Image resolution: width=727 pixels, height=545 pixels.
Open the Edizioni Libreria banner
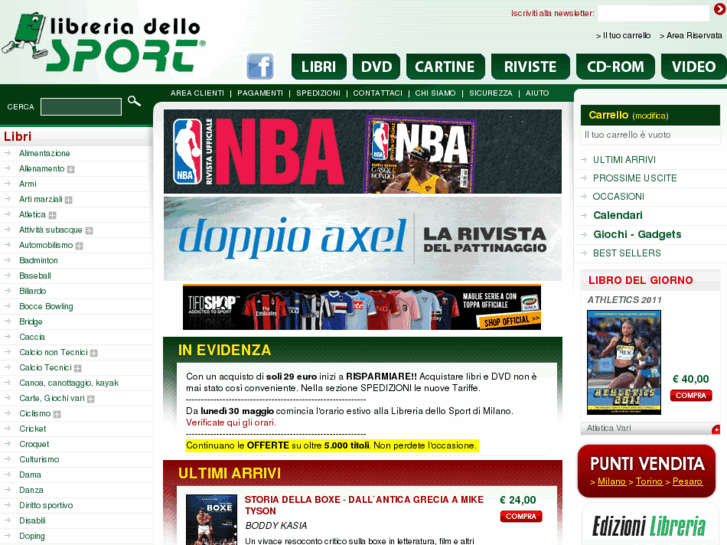(648, 524)
